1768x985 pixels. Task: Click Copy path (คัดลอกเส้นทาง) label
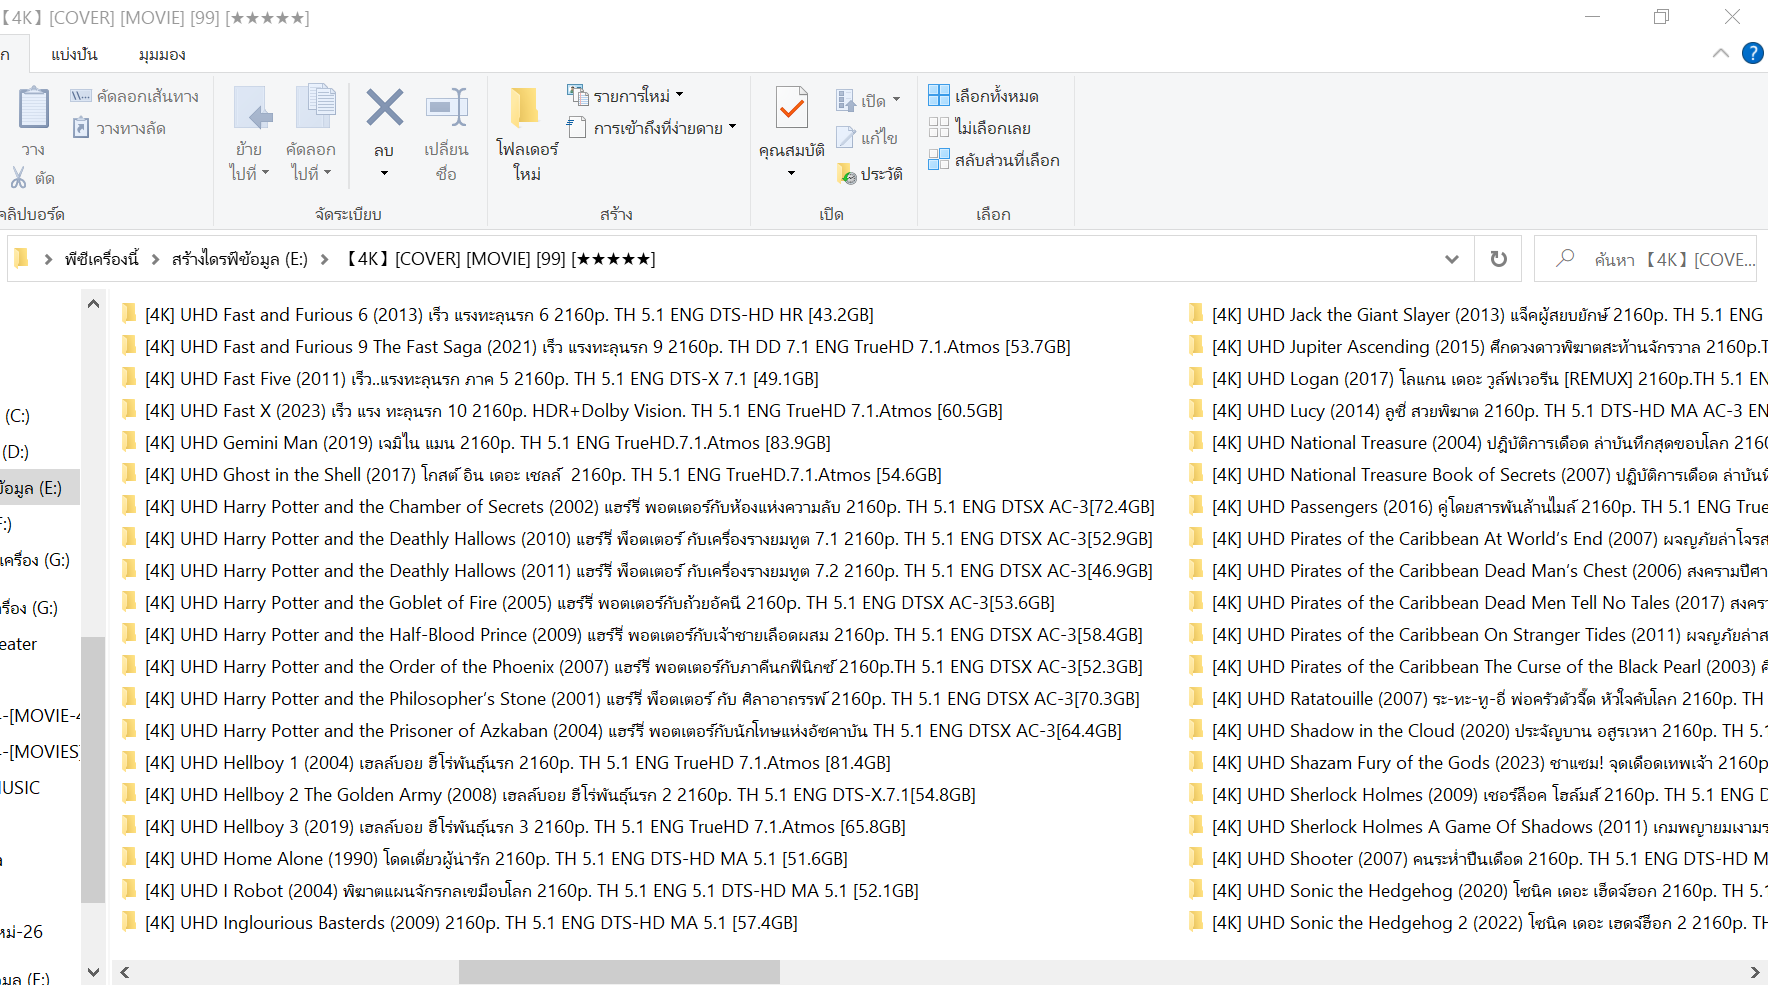pos(148,96)
